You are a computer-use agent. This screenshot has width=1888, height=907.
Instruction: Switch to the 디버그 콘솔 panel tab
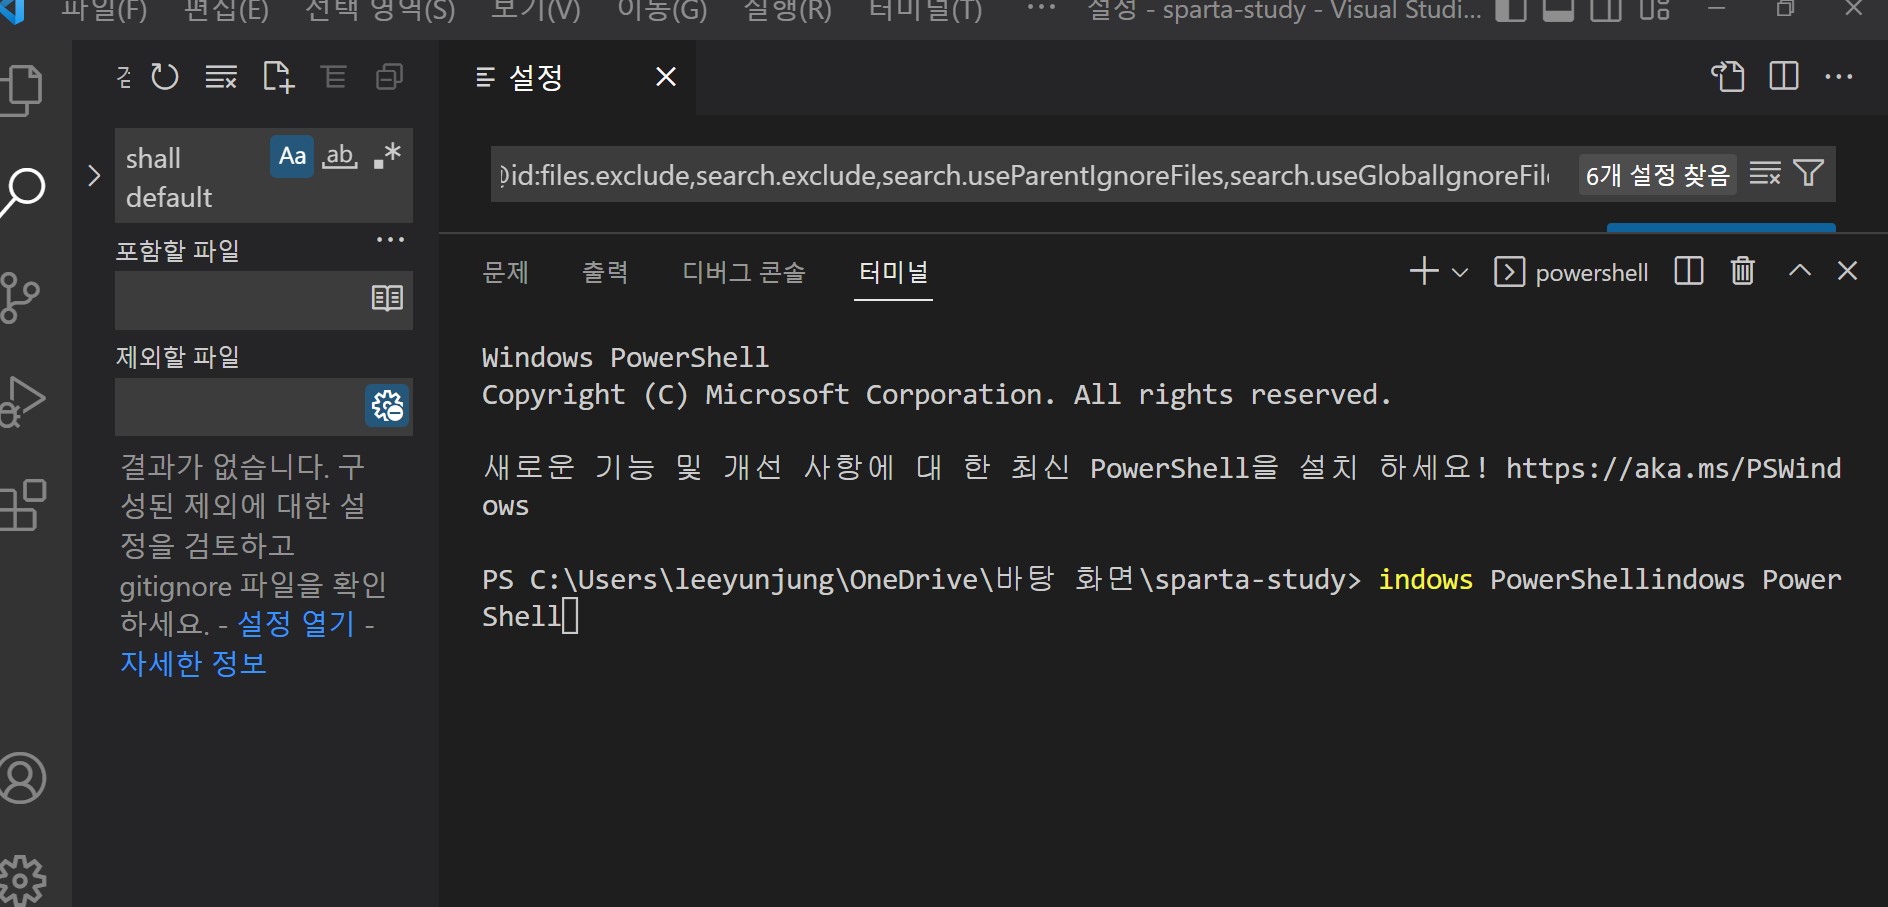click(x=744, y=272)
